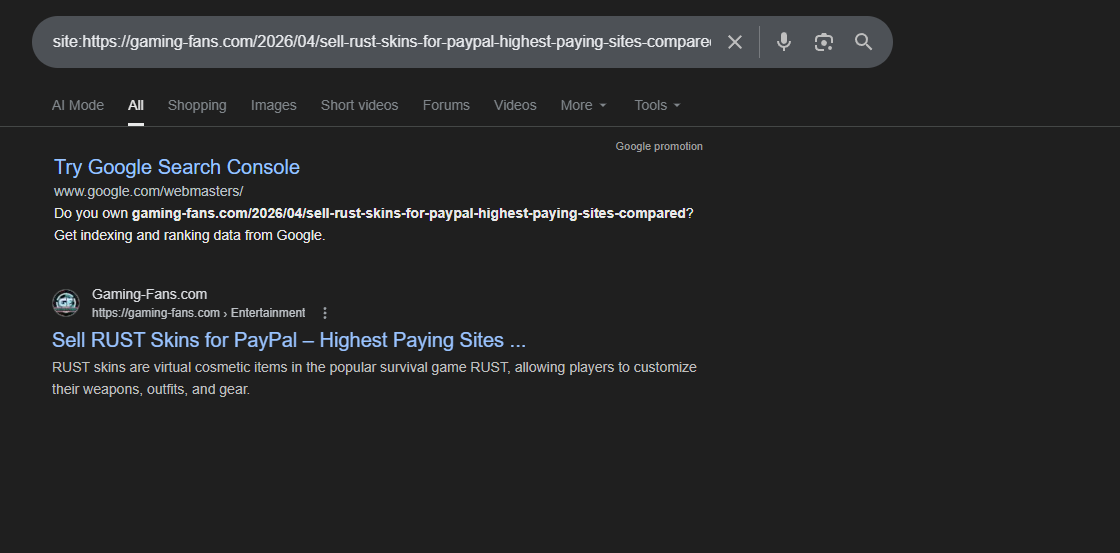The height and width of the screenshot is (553, 1120).
Task: Open the Forums tab
Action: (446, 105)
